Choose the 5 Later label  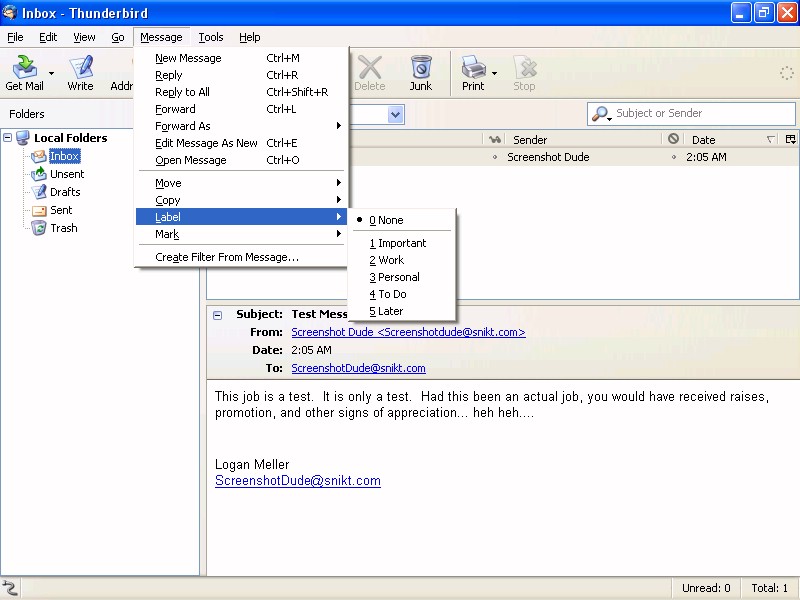[401, 311]
